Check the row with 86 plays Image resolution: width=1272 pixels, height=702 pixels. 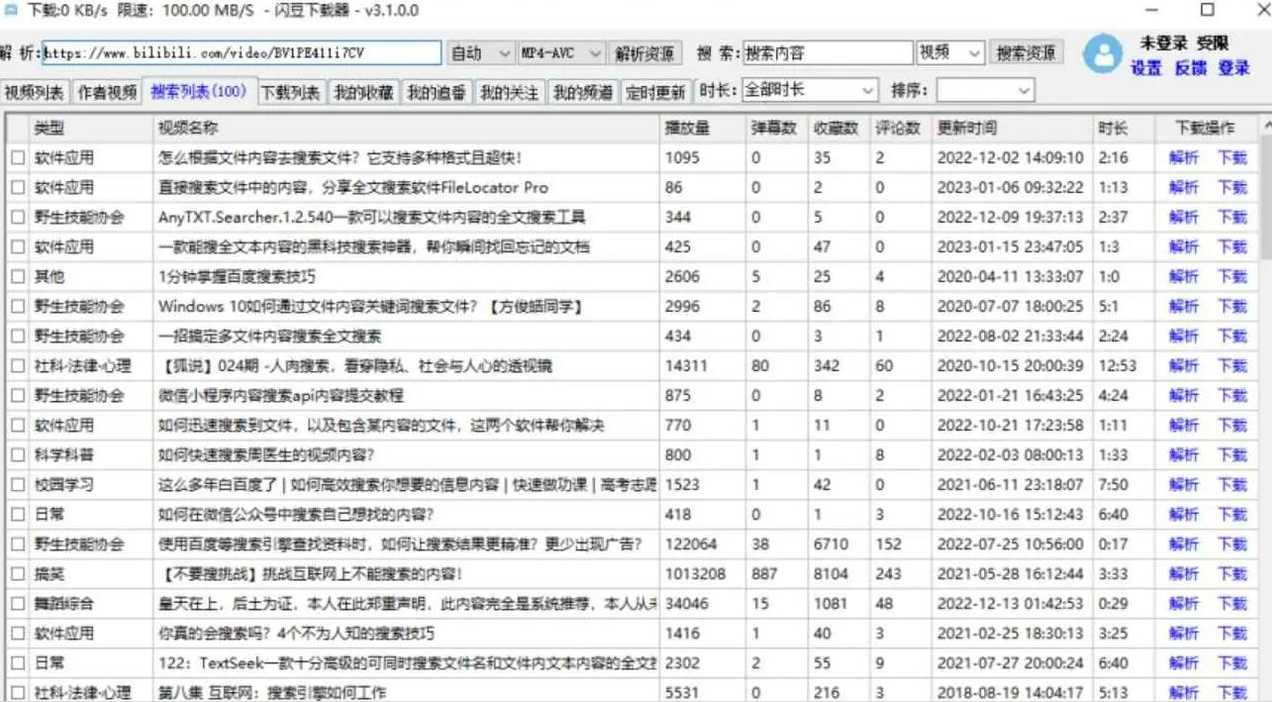coord(18,187)
